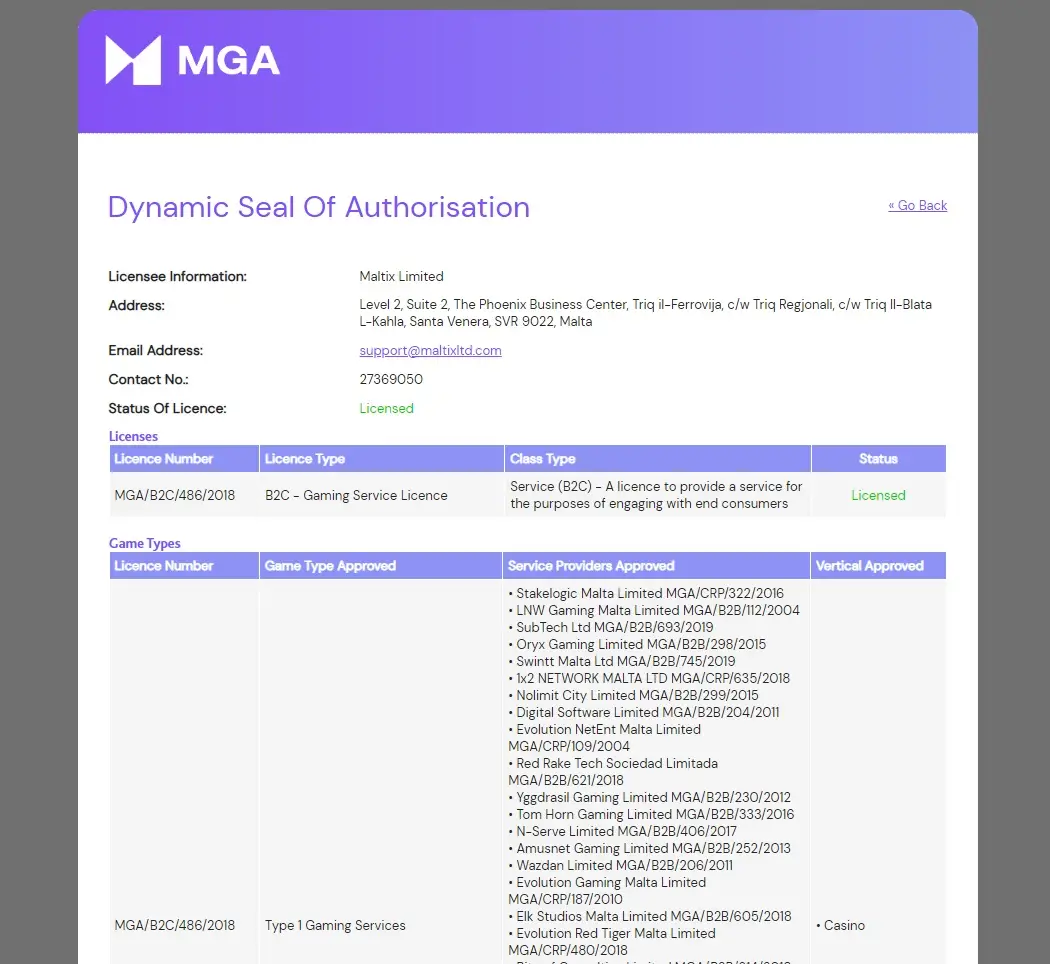Image resolution: width=1050 pixels, height=964 pixels.
Task: Click the Status column header
Action: [x=879, y=459]
